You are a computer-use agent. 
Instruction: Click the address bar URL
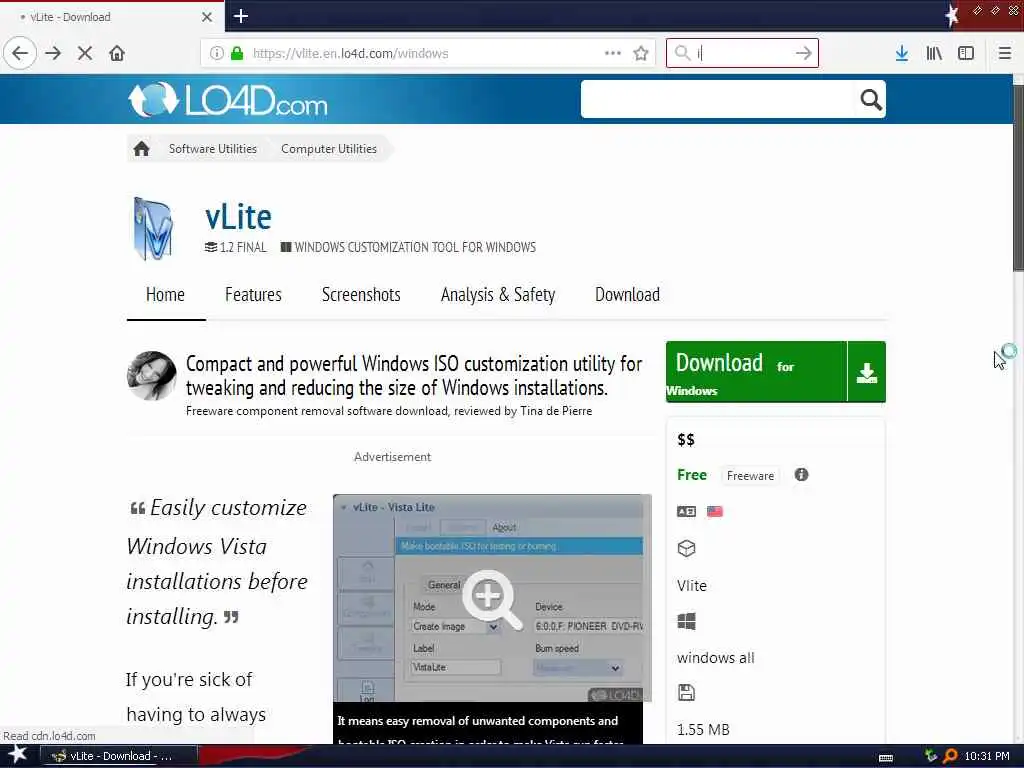click(351, 54)
